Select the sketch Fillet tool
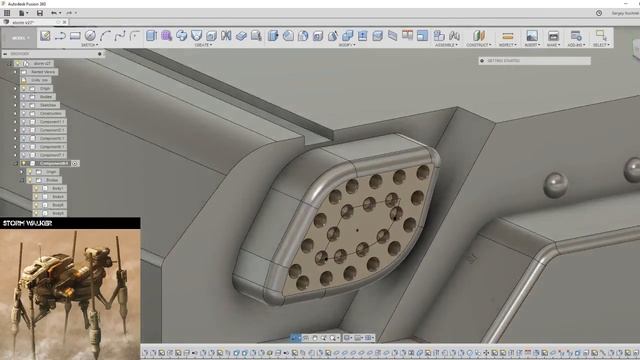This screenshot has width=640, height=360. coord(134,36)
